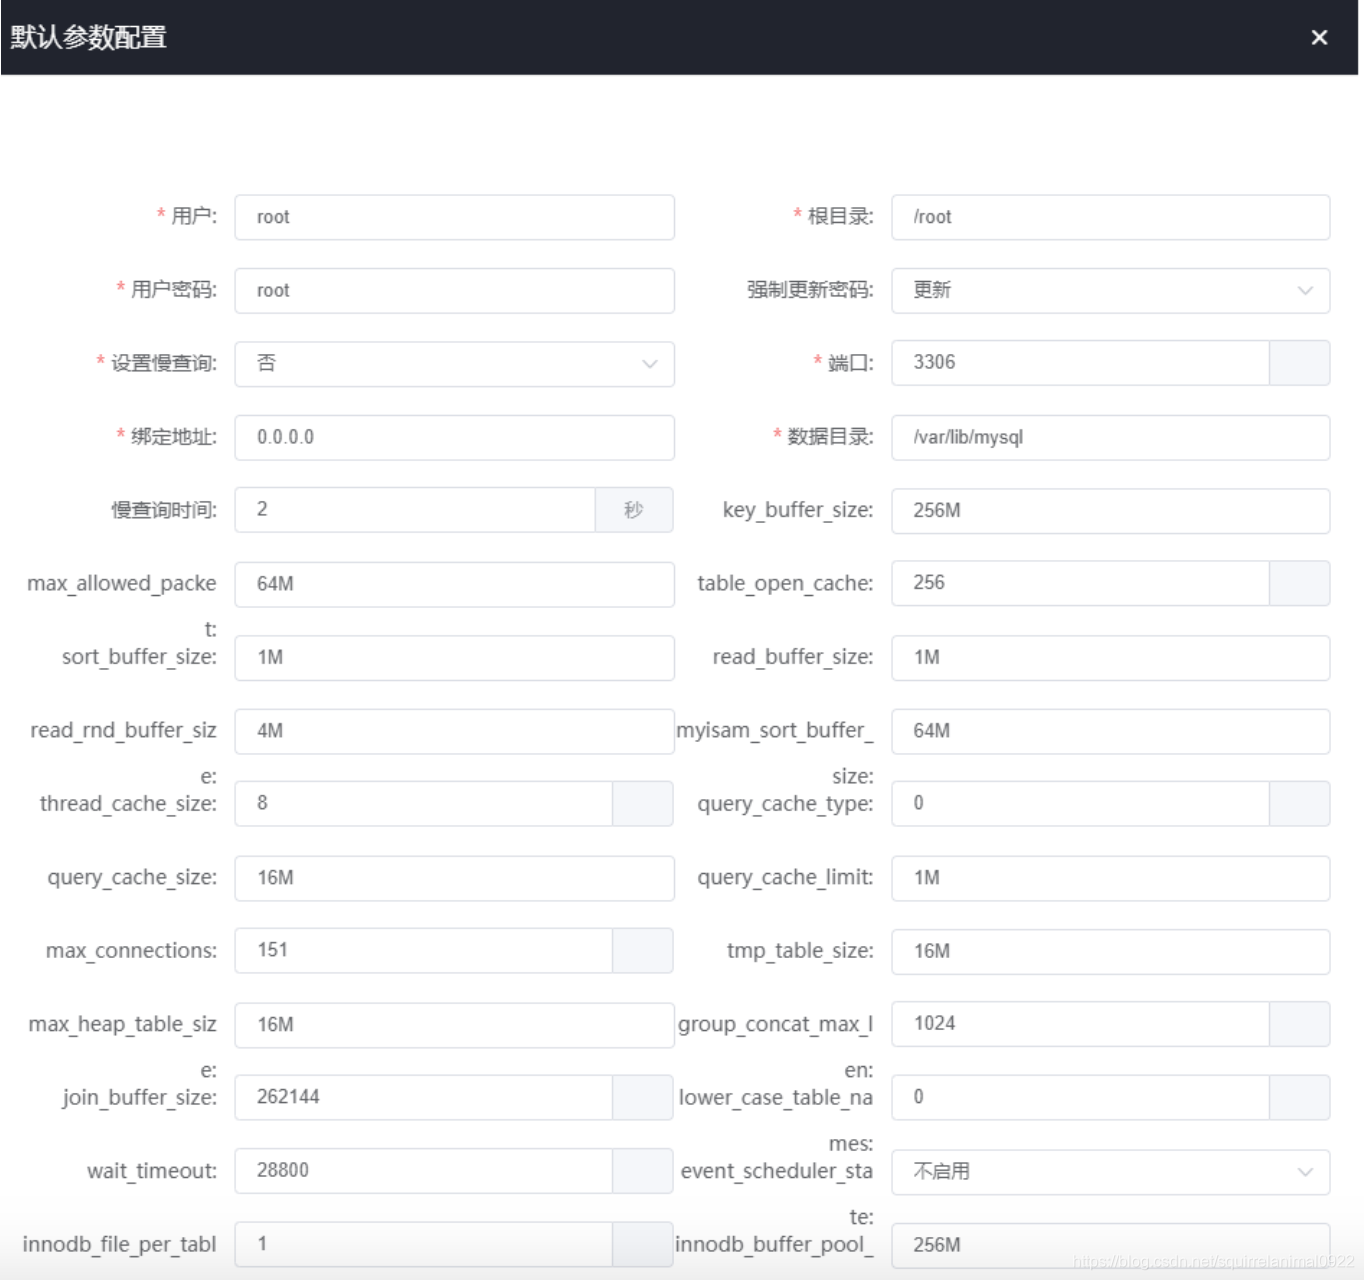
Task: Click the stepper of max_connections field
Action: click(x=642, y=951)
